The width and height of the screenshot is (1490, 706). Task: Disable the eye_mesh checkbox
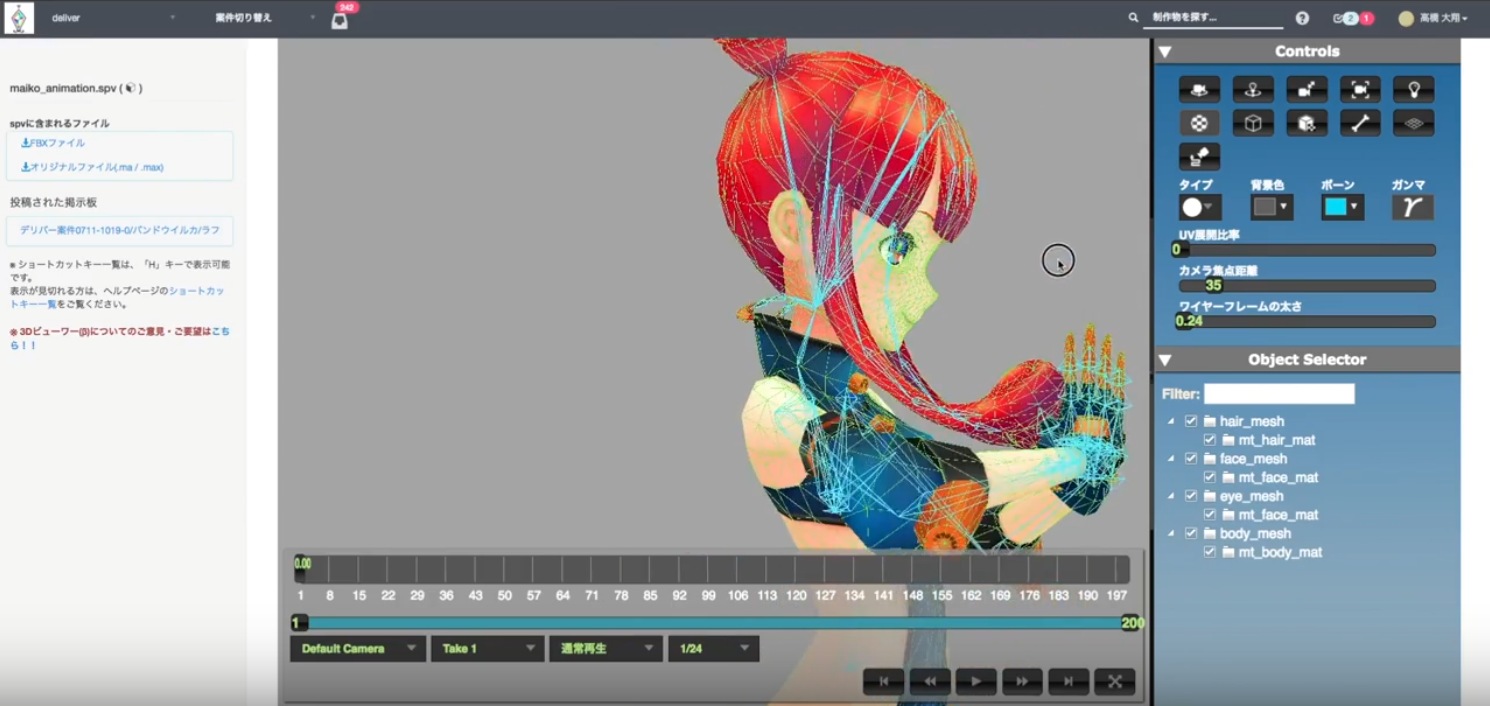(x=1191, y=496)
